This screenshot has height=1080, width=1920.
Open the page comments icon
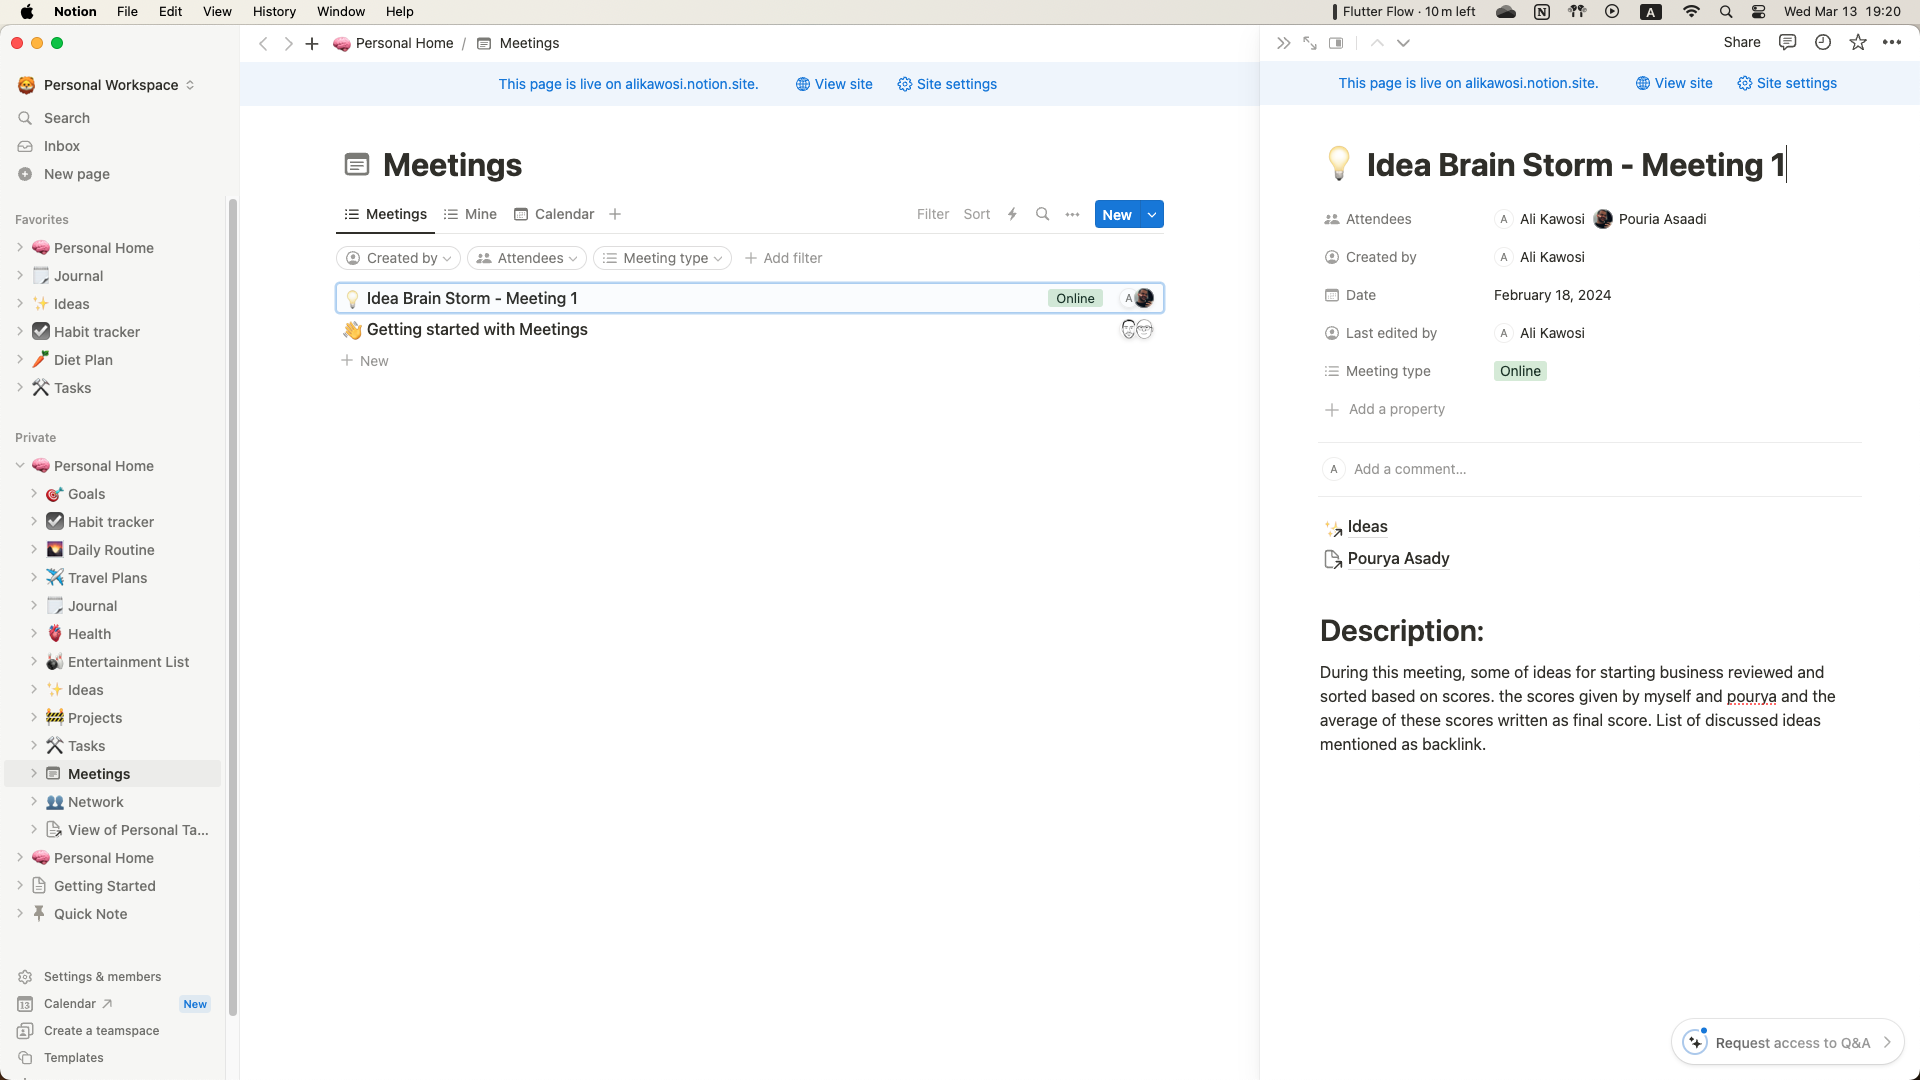tap(1788, 42)
